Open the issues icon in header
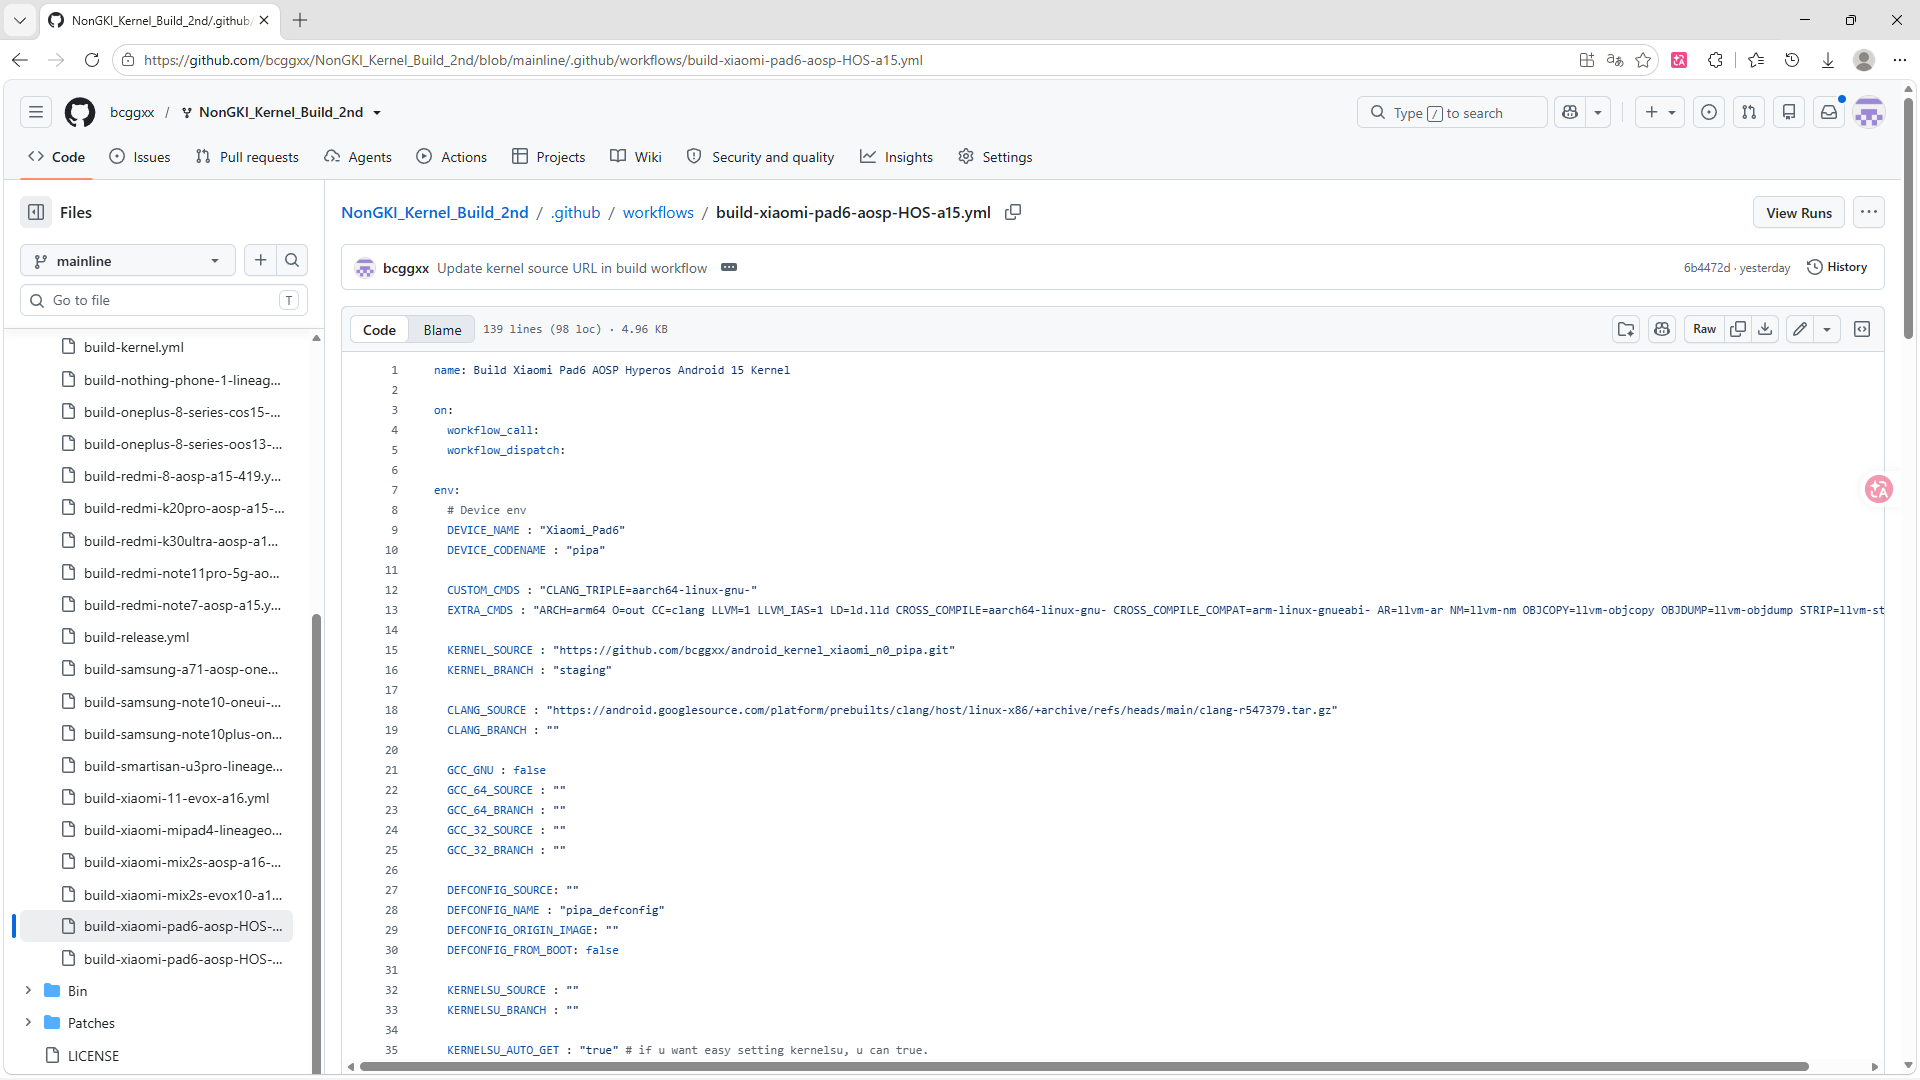This screenshot has width=1920, height=1080. (1709, 112)
